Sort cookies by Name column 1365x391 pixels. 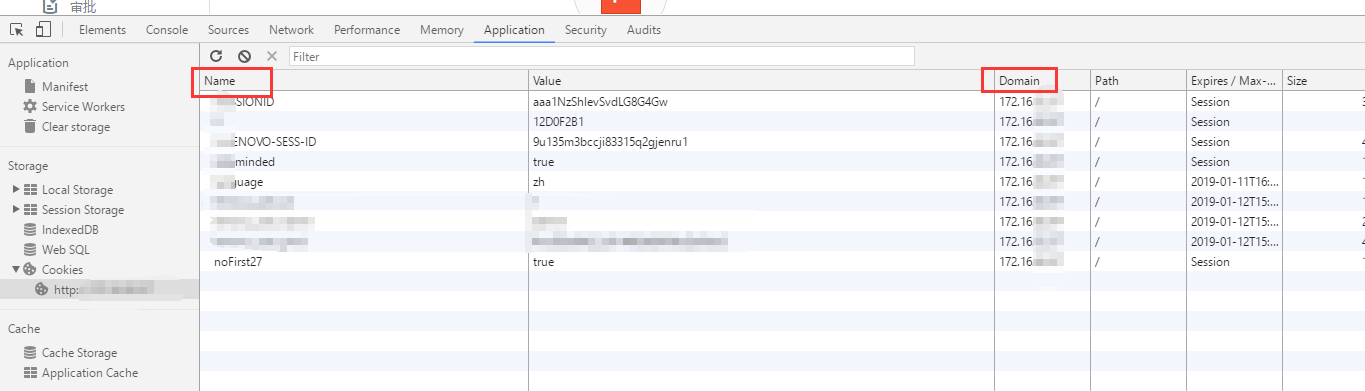pos(364,80)
